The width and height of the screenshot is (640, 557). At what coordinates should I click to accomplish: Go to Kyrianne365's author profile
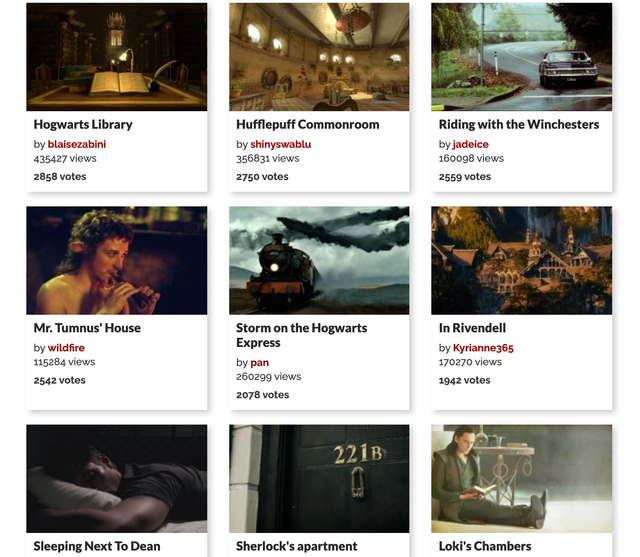click(x=483, y=348)
